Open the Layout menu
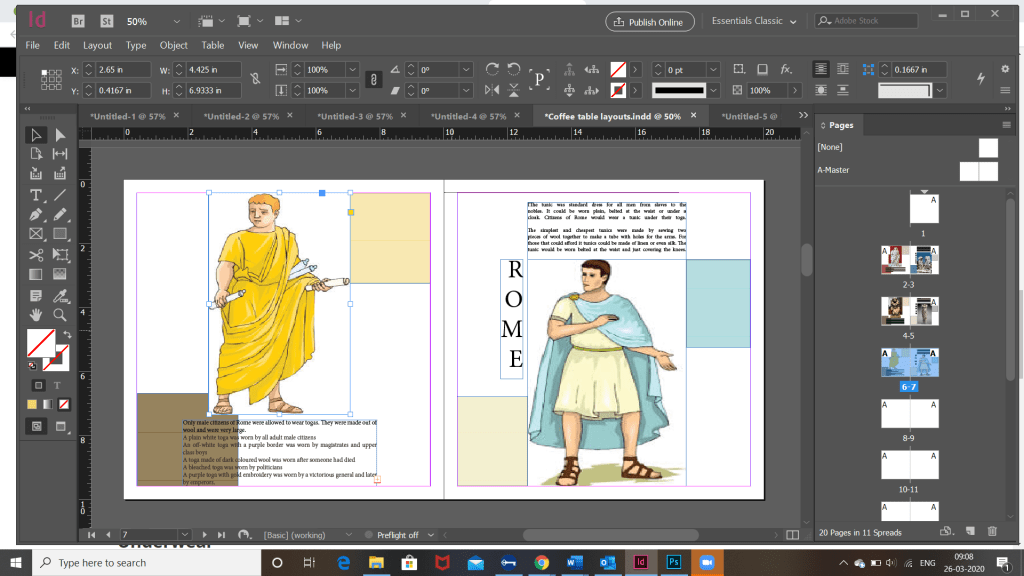The image size is (1024, 576). [97, 45]
